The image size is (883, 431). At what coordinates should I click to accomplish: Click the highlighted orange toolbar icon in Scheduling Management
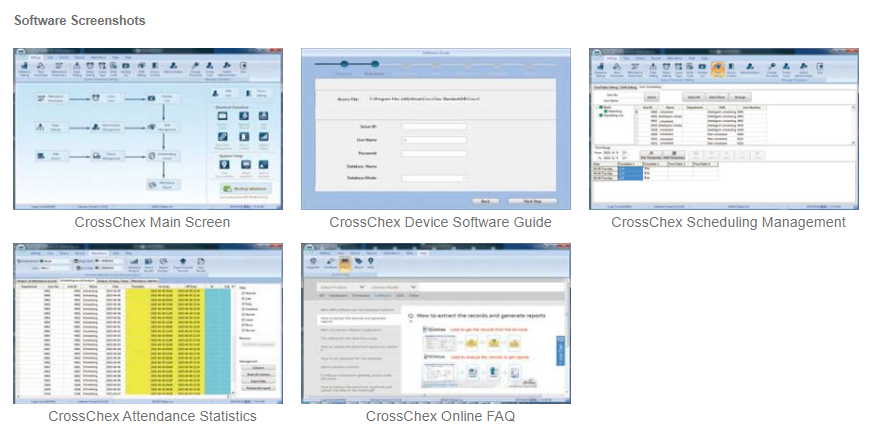[x=718, y=69]
